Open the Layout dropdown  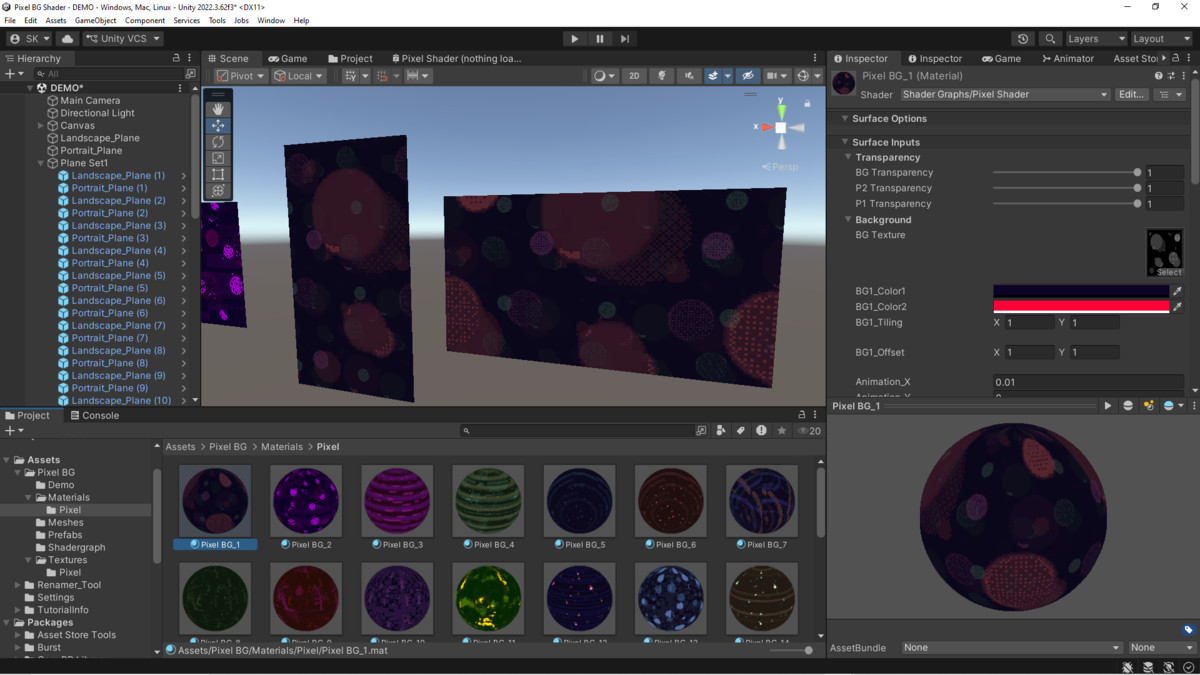[1160, 39]
